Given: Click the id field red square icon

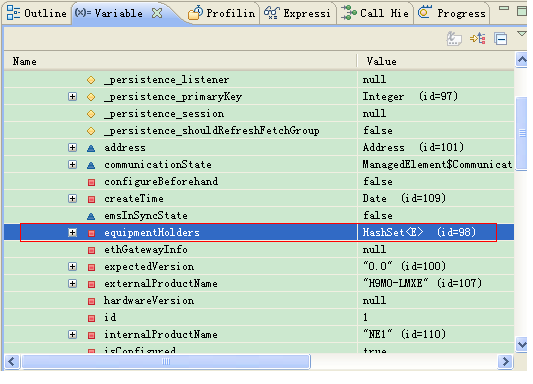Looking at the screenshot, I should [x=91, y=318].
